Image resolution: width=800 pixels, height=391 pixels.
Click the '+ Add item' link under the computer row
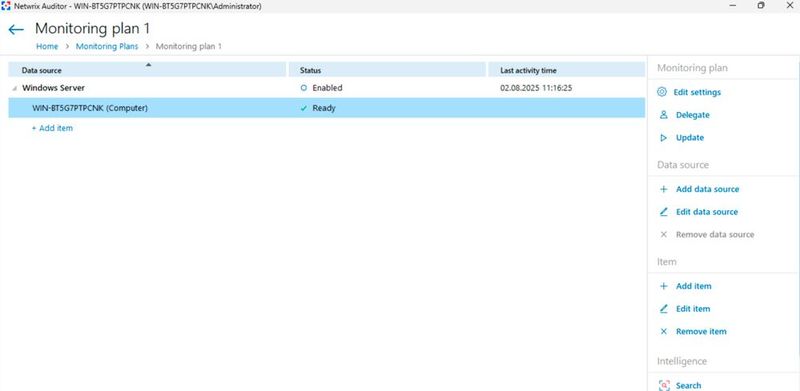(52, 128)
